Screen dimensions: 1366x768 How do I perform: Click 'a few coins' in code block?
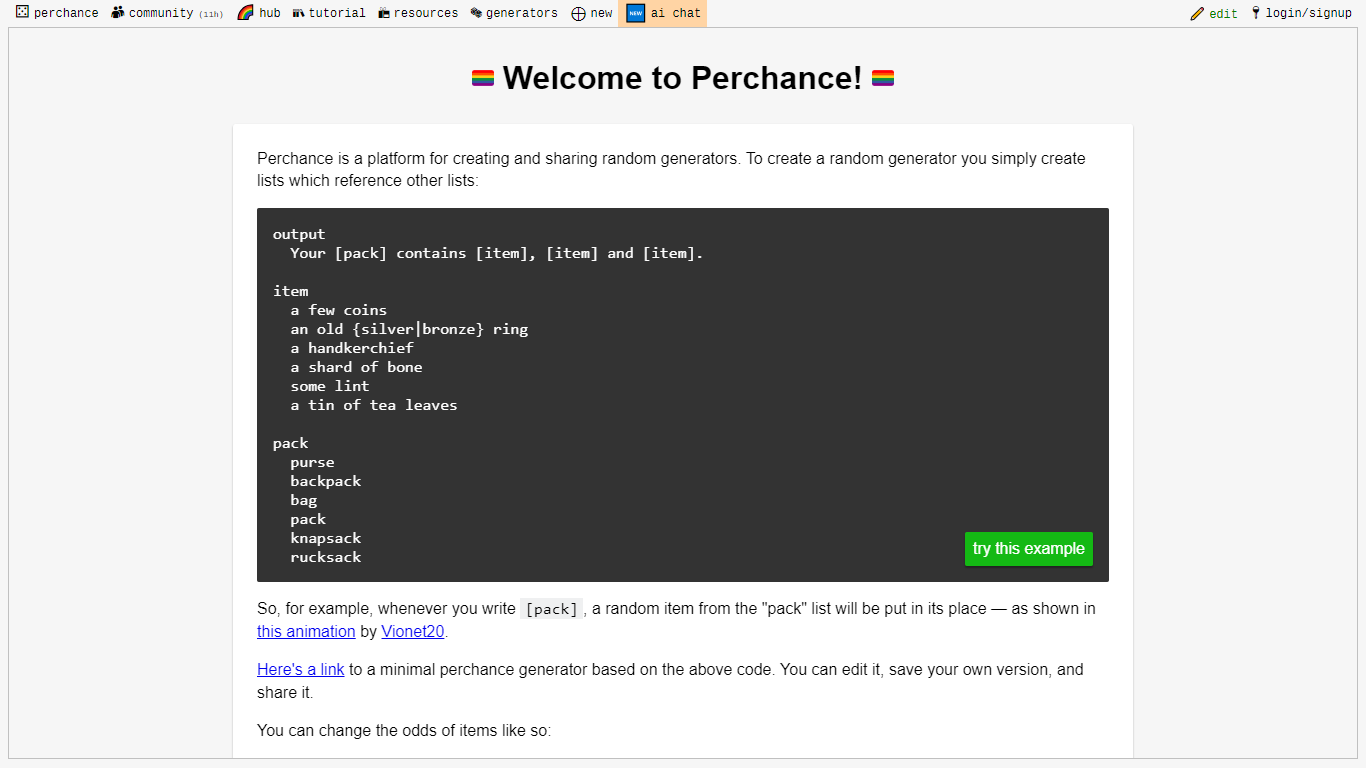click(339, 310)
